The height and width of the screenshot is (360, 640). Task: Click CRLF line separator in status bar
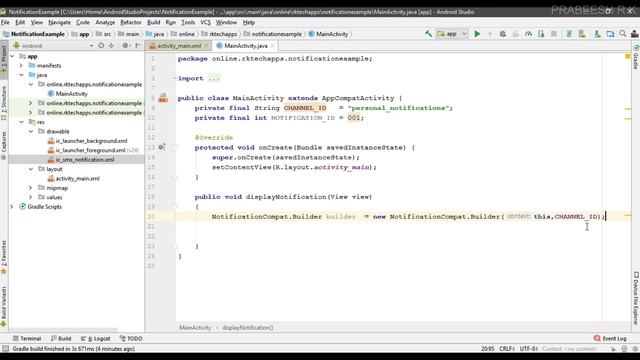pos(507,349)
